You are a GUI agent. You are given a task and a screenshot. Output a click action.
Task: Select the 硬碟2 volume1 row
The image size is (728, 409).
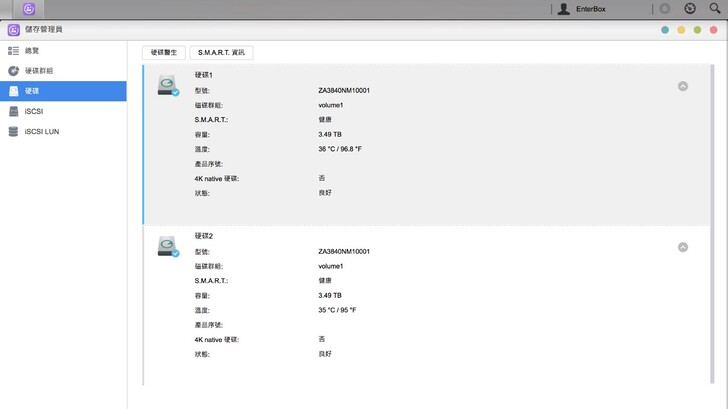coord(331,266)
